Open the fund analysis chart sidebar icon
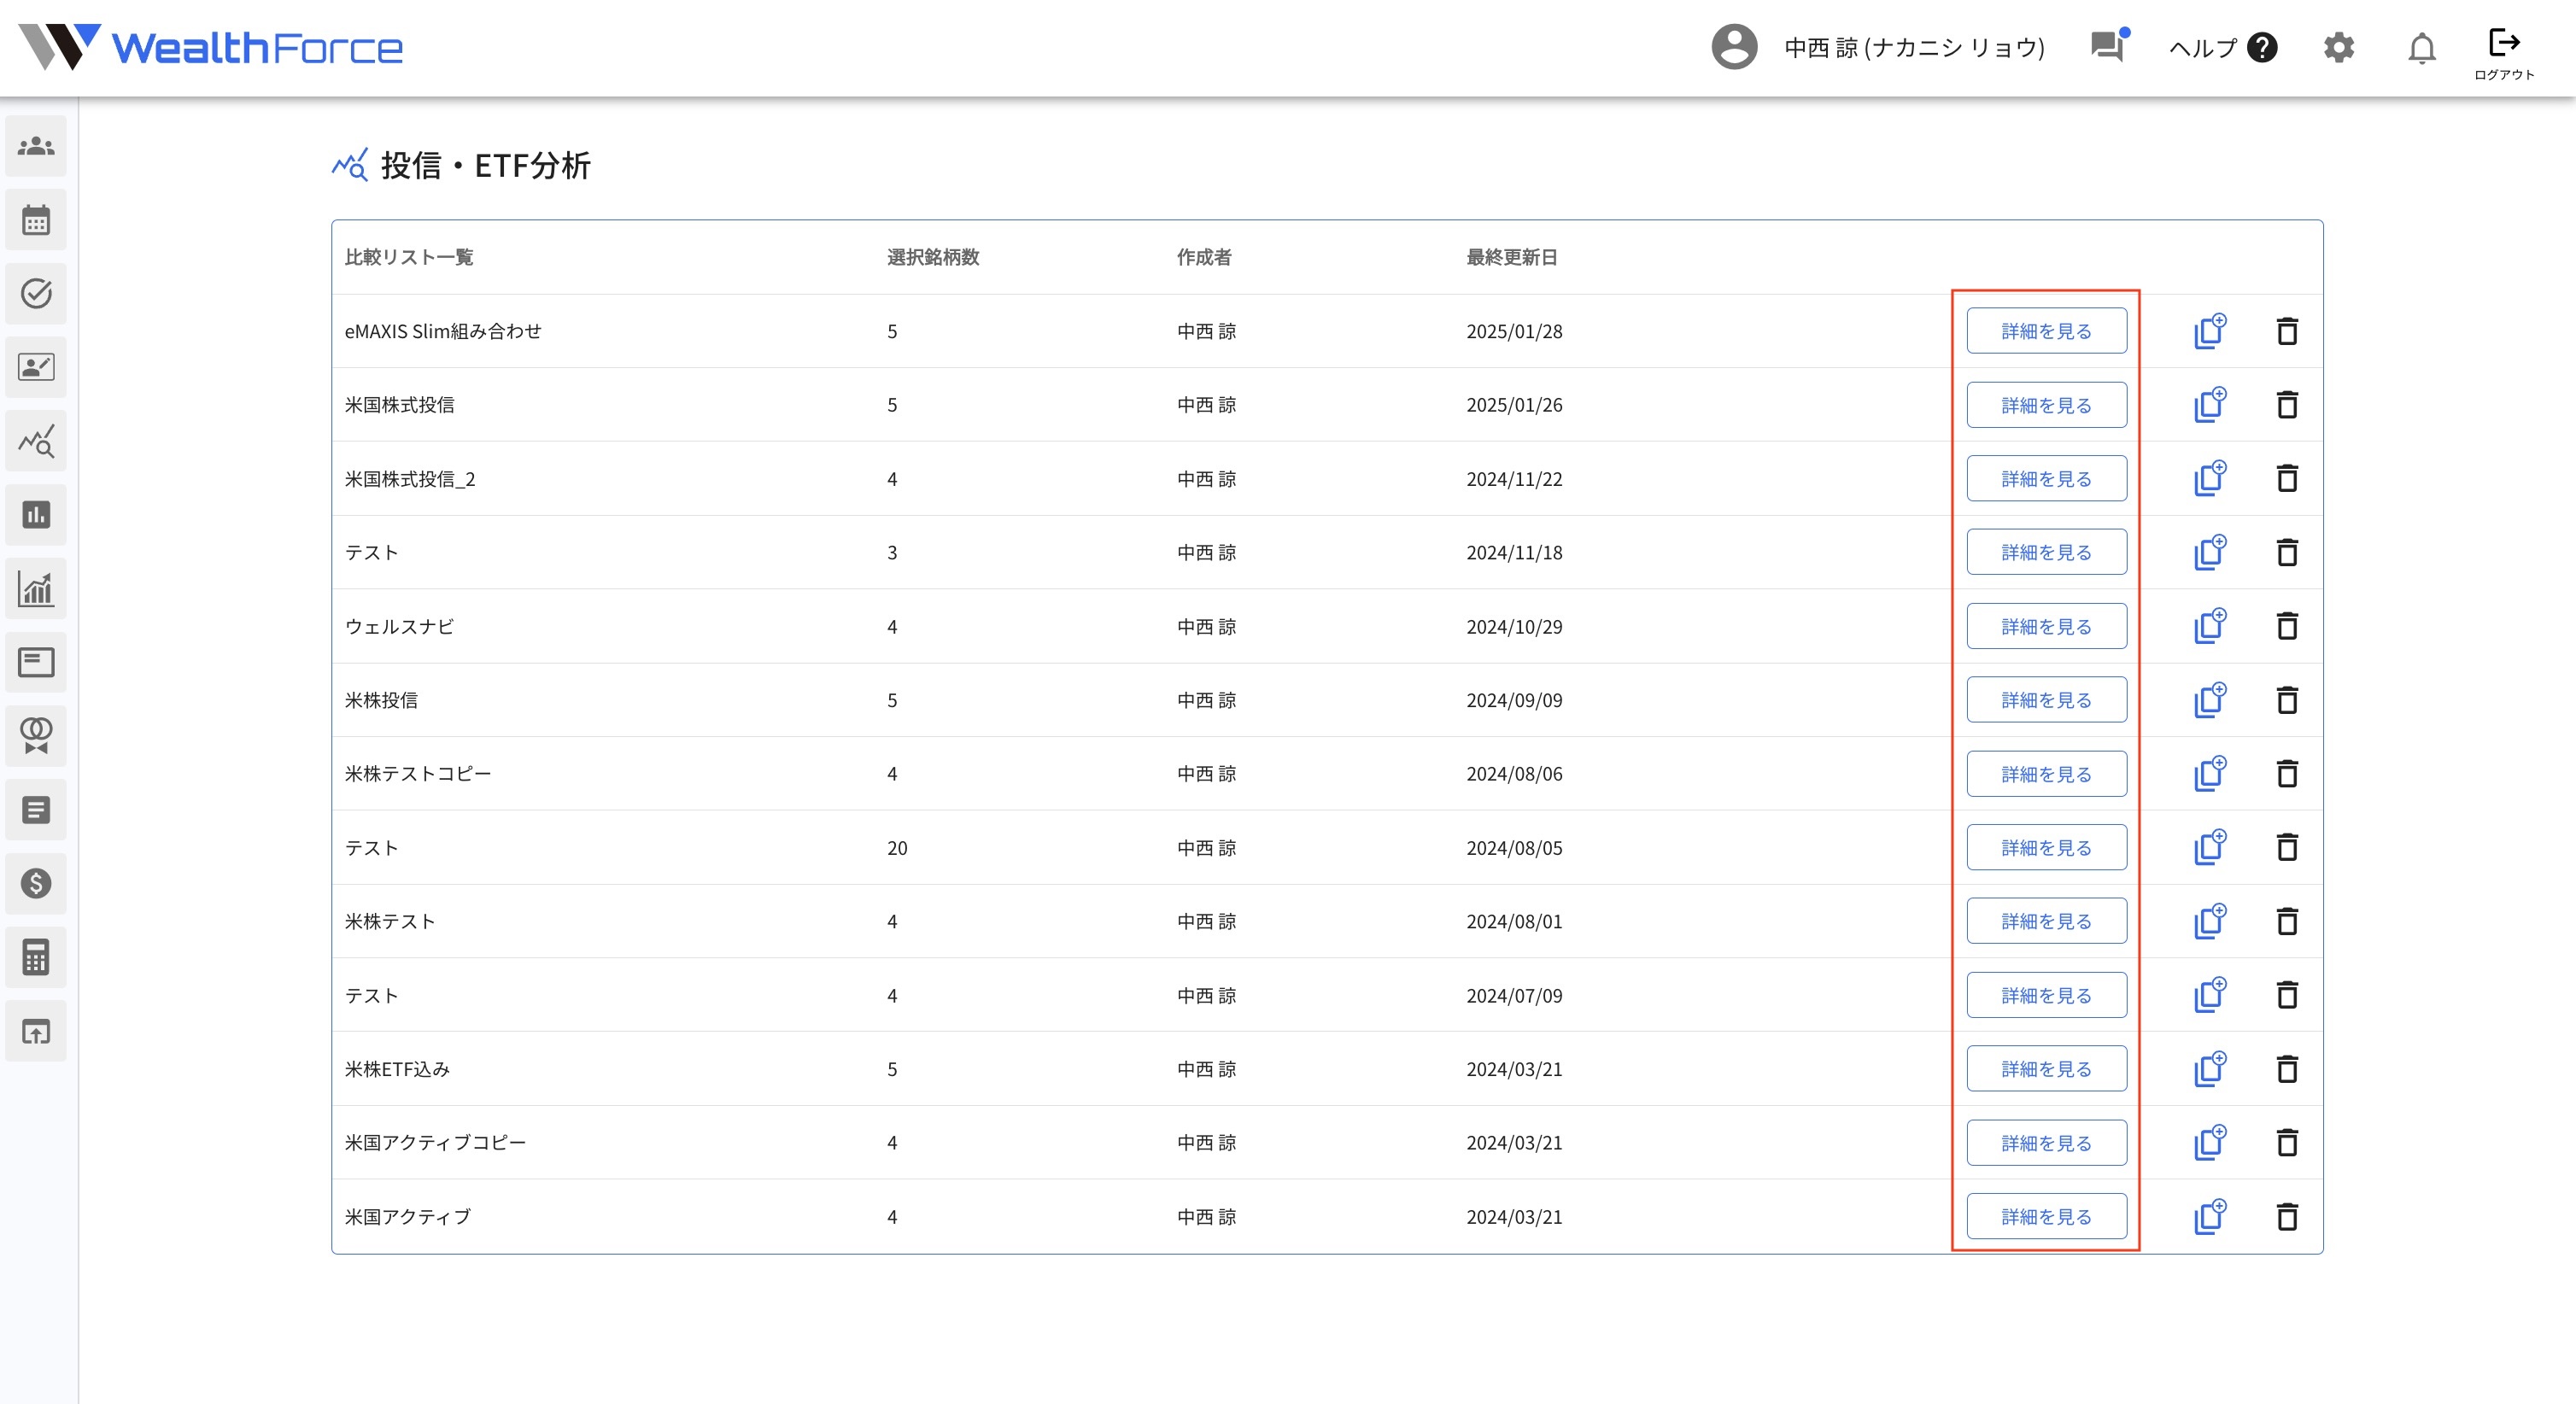This screenshot has width=2576, height=1404. coord(36,441)
